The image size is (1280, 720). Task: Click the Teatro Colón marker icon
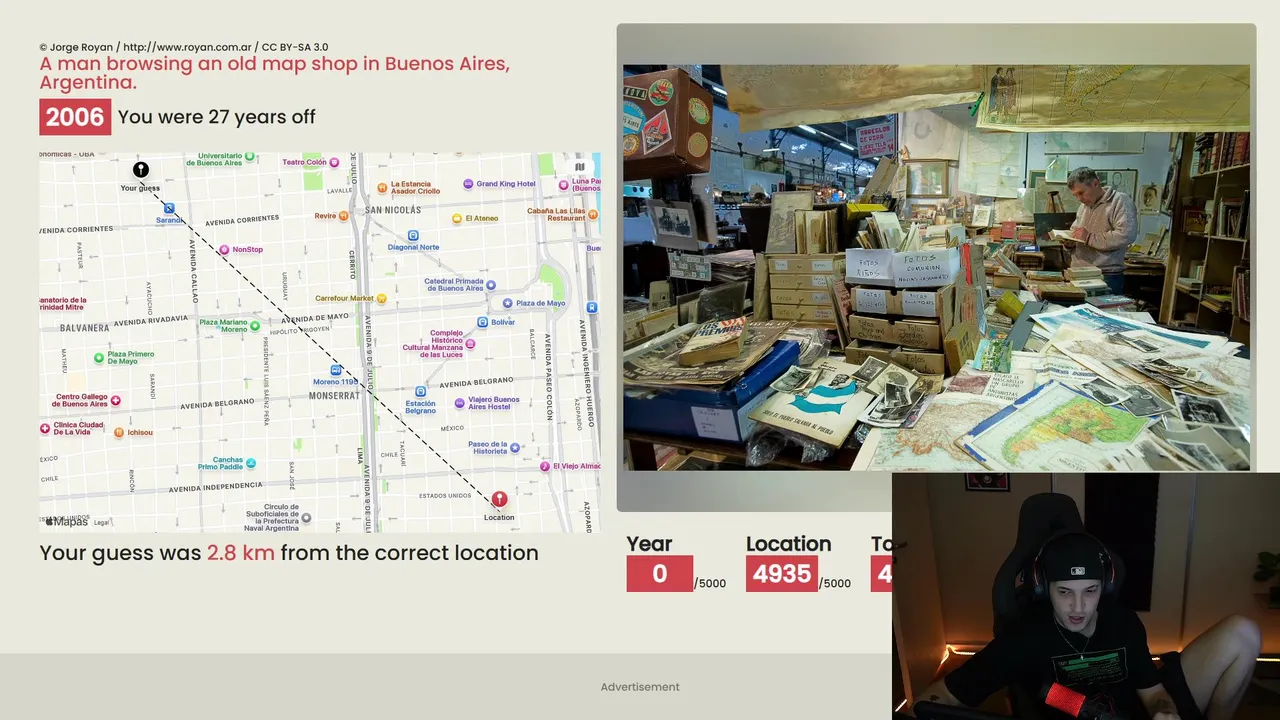pyautogui.click(x=335, y=162)
